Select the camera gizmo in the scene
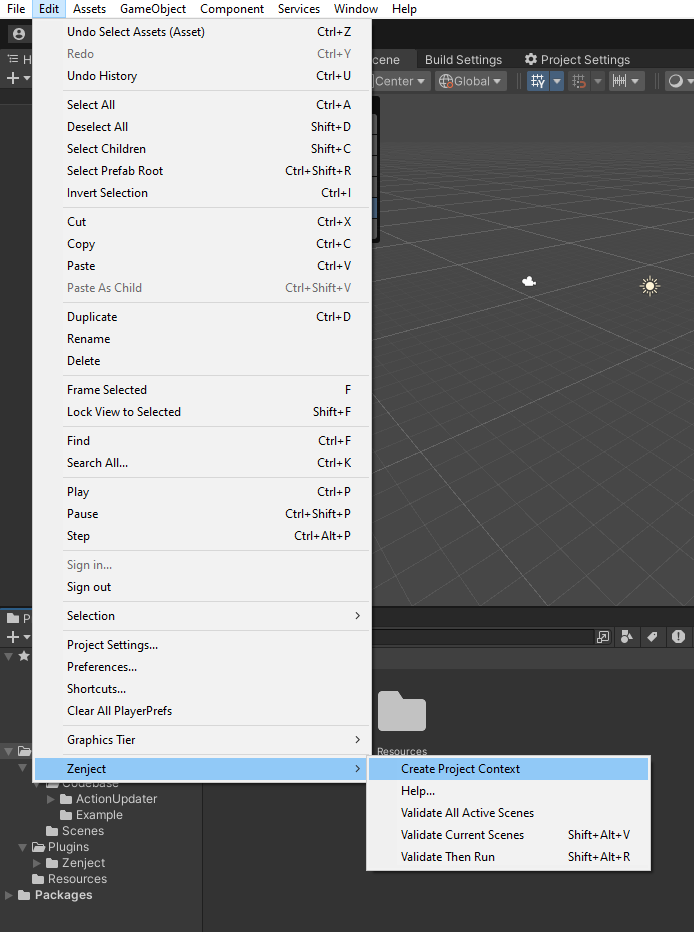 pyautogui.click(x=529, y=281)
